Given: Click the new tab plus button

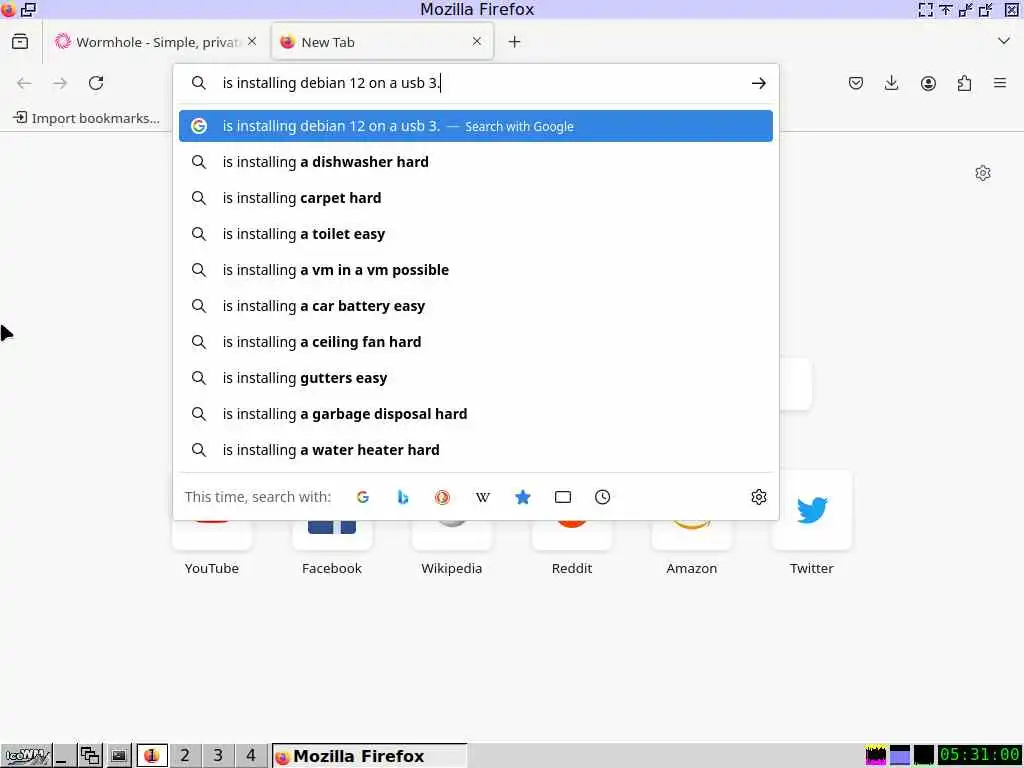Looking at the screenshot, I should [x=515, y=42].
